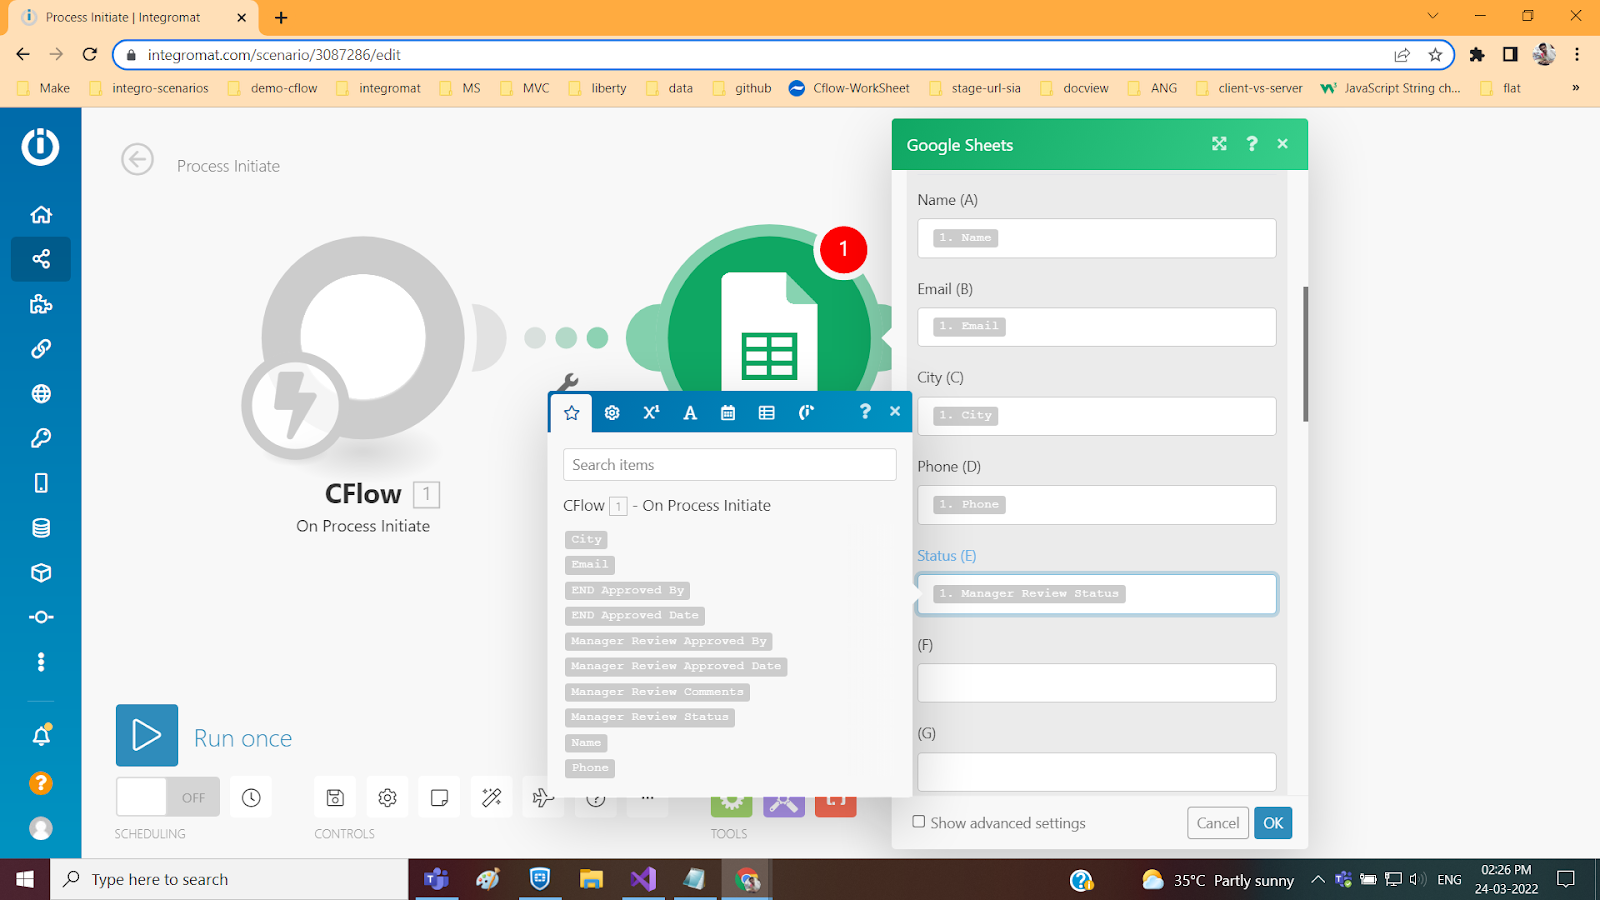Open Keys icon in the sidebar

[x=41, y=438]
